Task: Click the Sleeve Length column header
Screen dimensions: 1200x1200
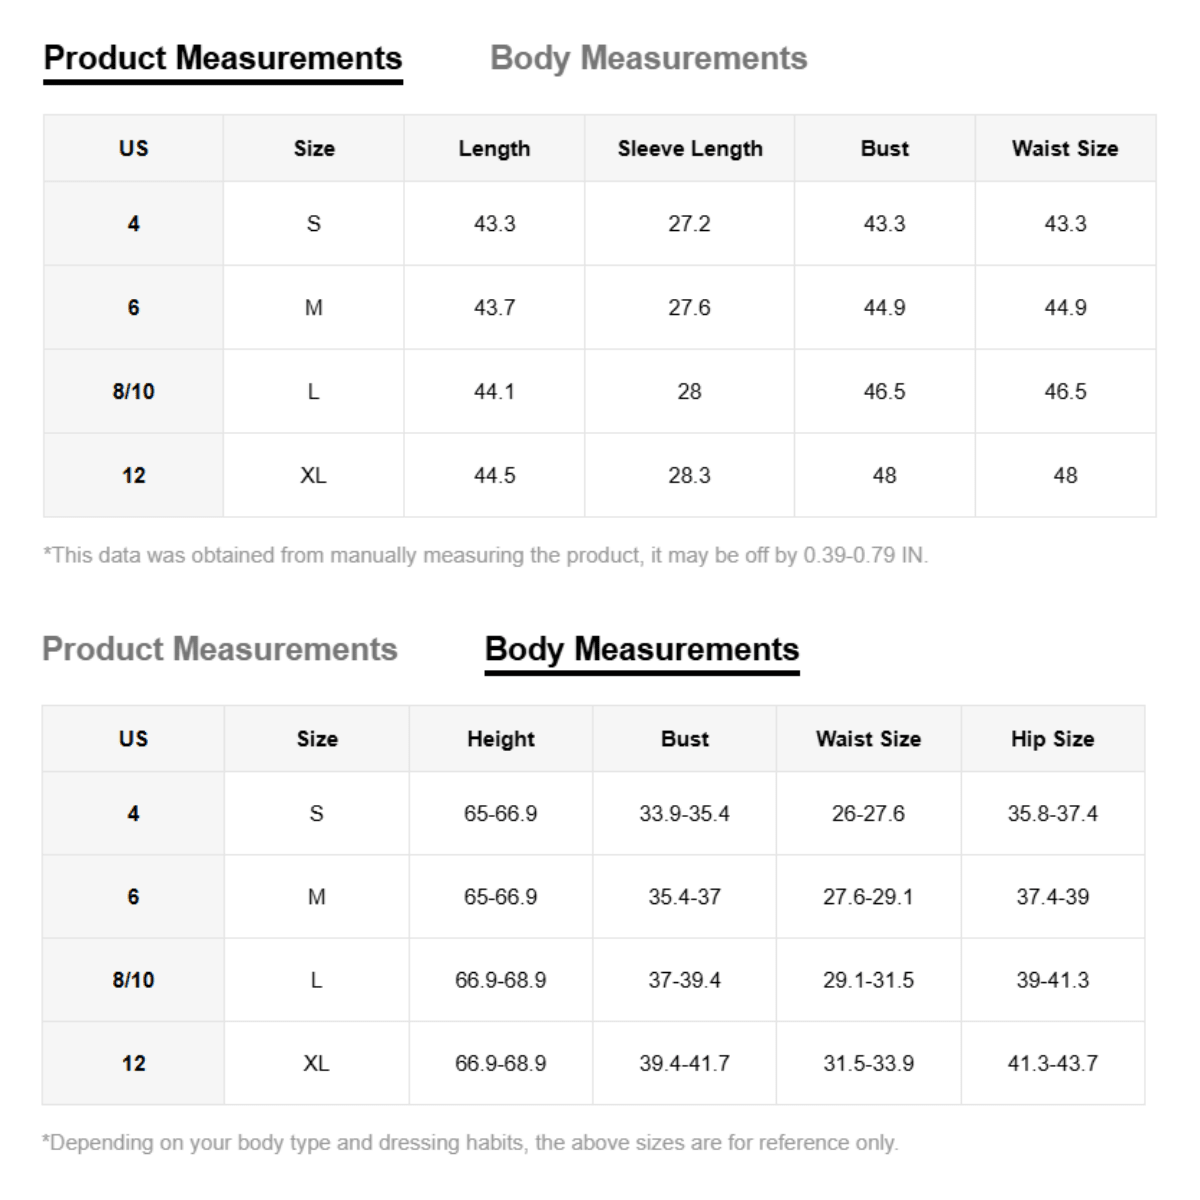Action: pos(690,148)
